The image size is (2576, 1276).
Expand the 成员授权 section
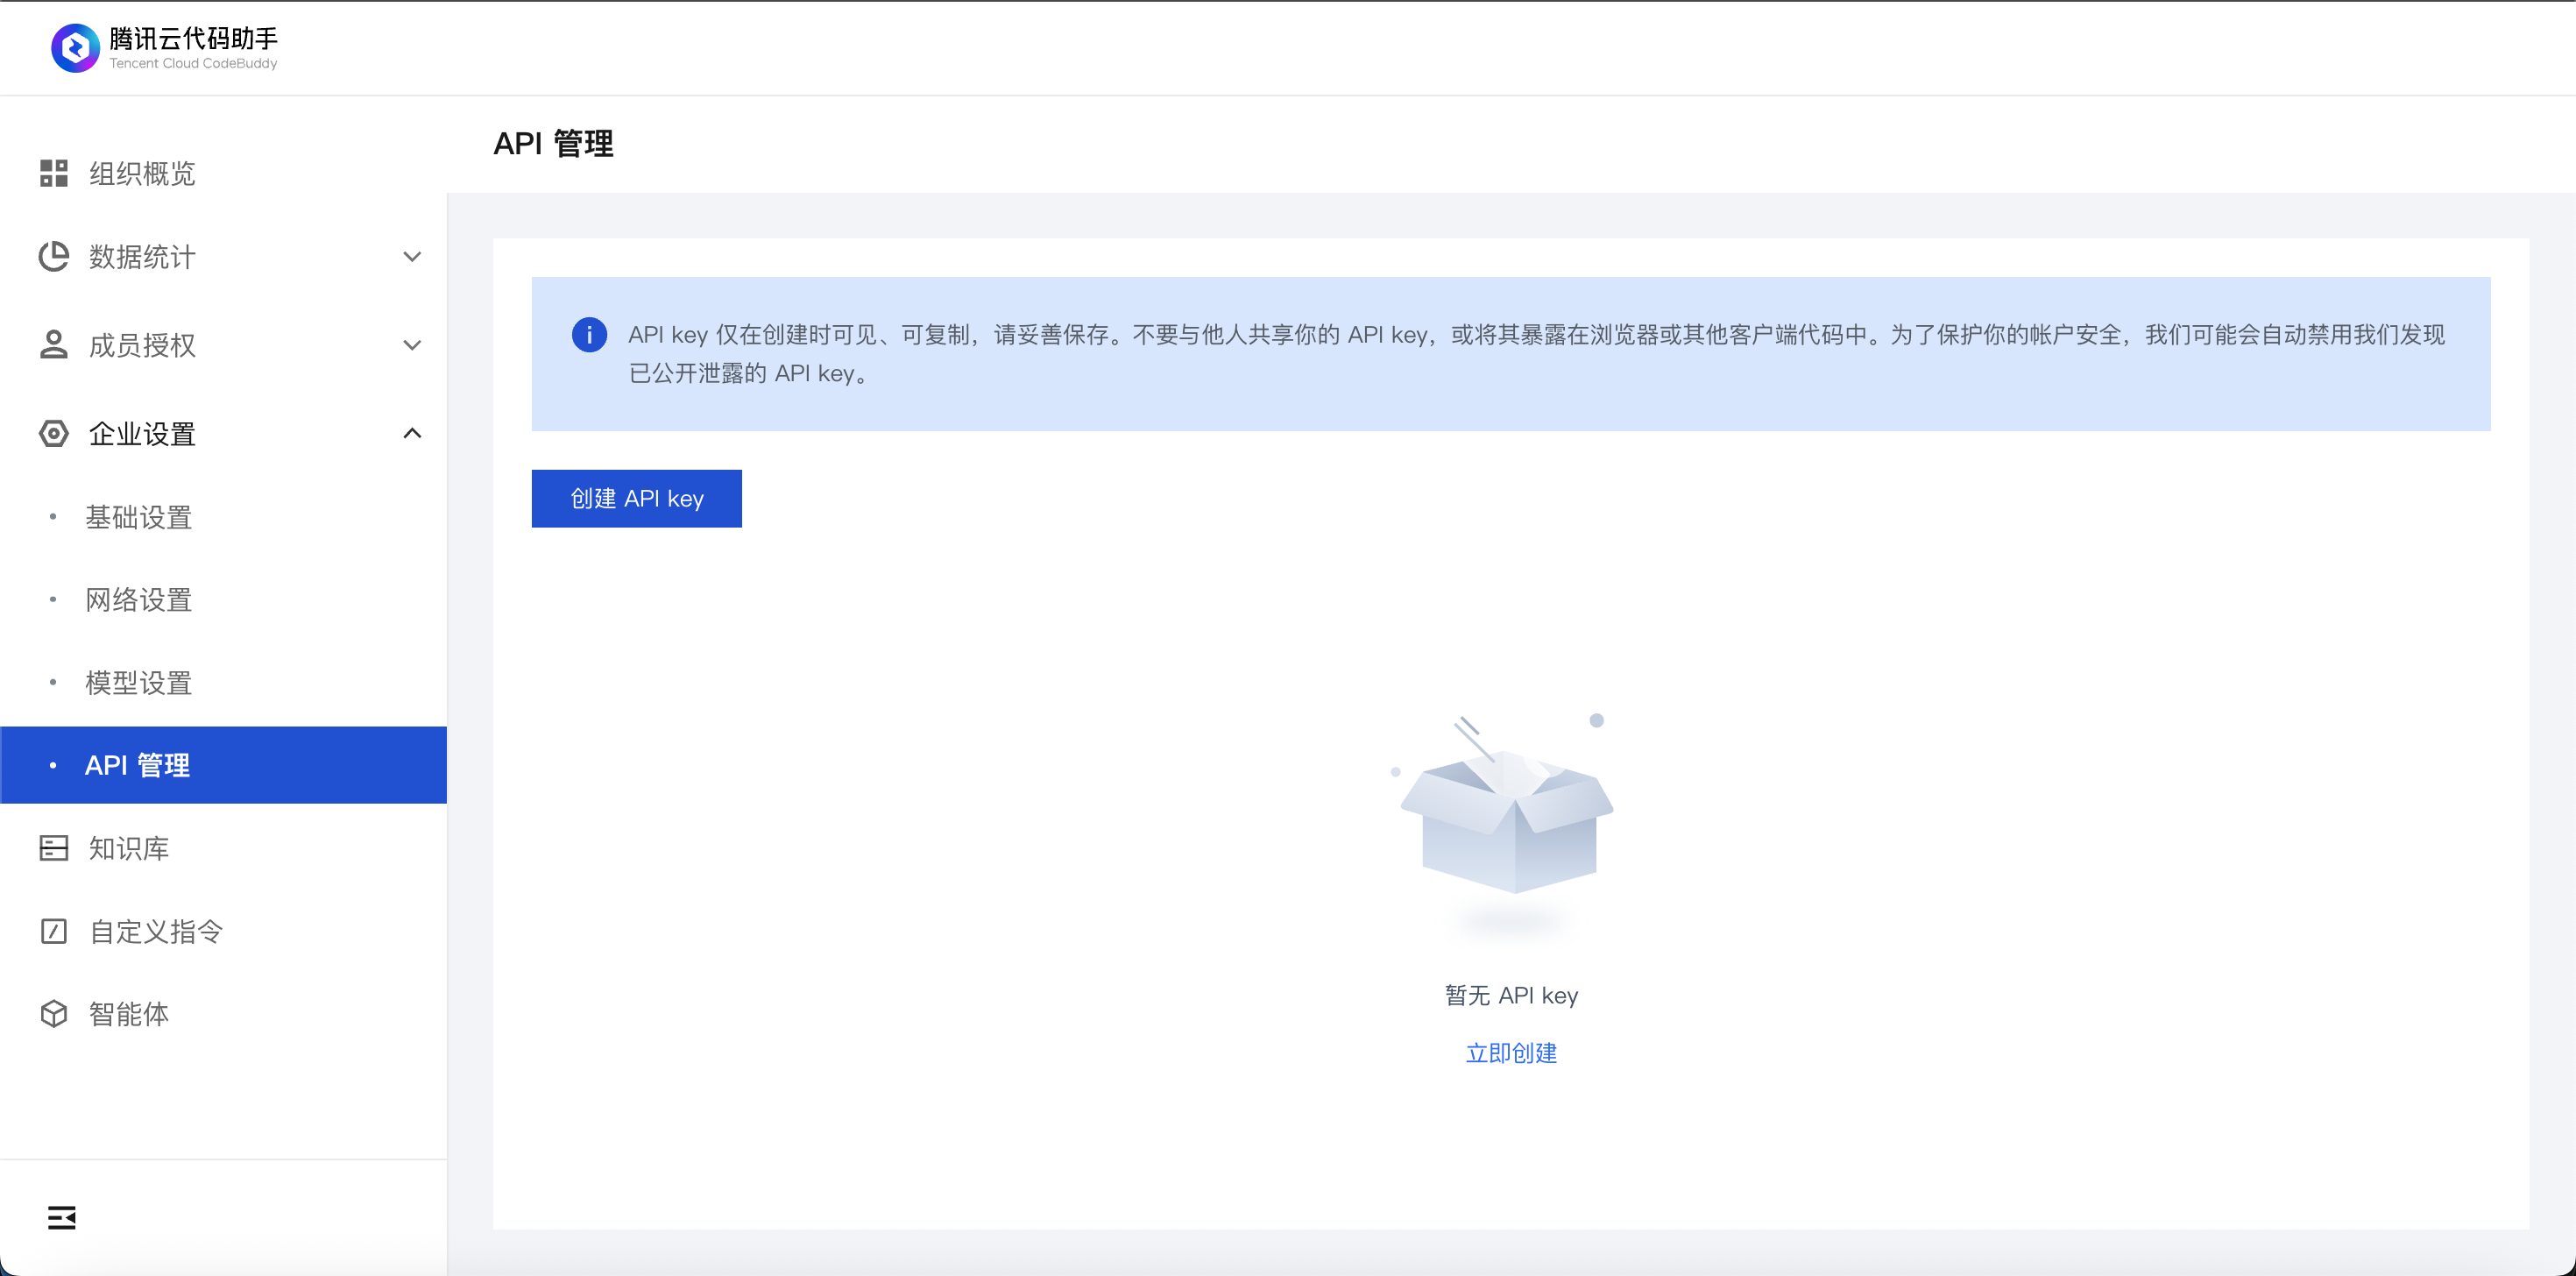tap(413, 344)
